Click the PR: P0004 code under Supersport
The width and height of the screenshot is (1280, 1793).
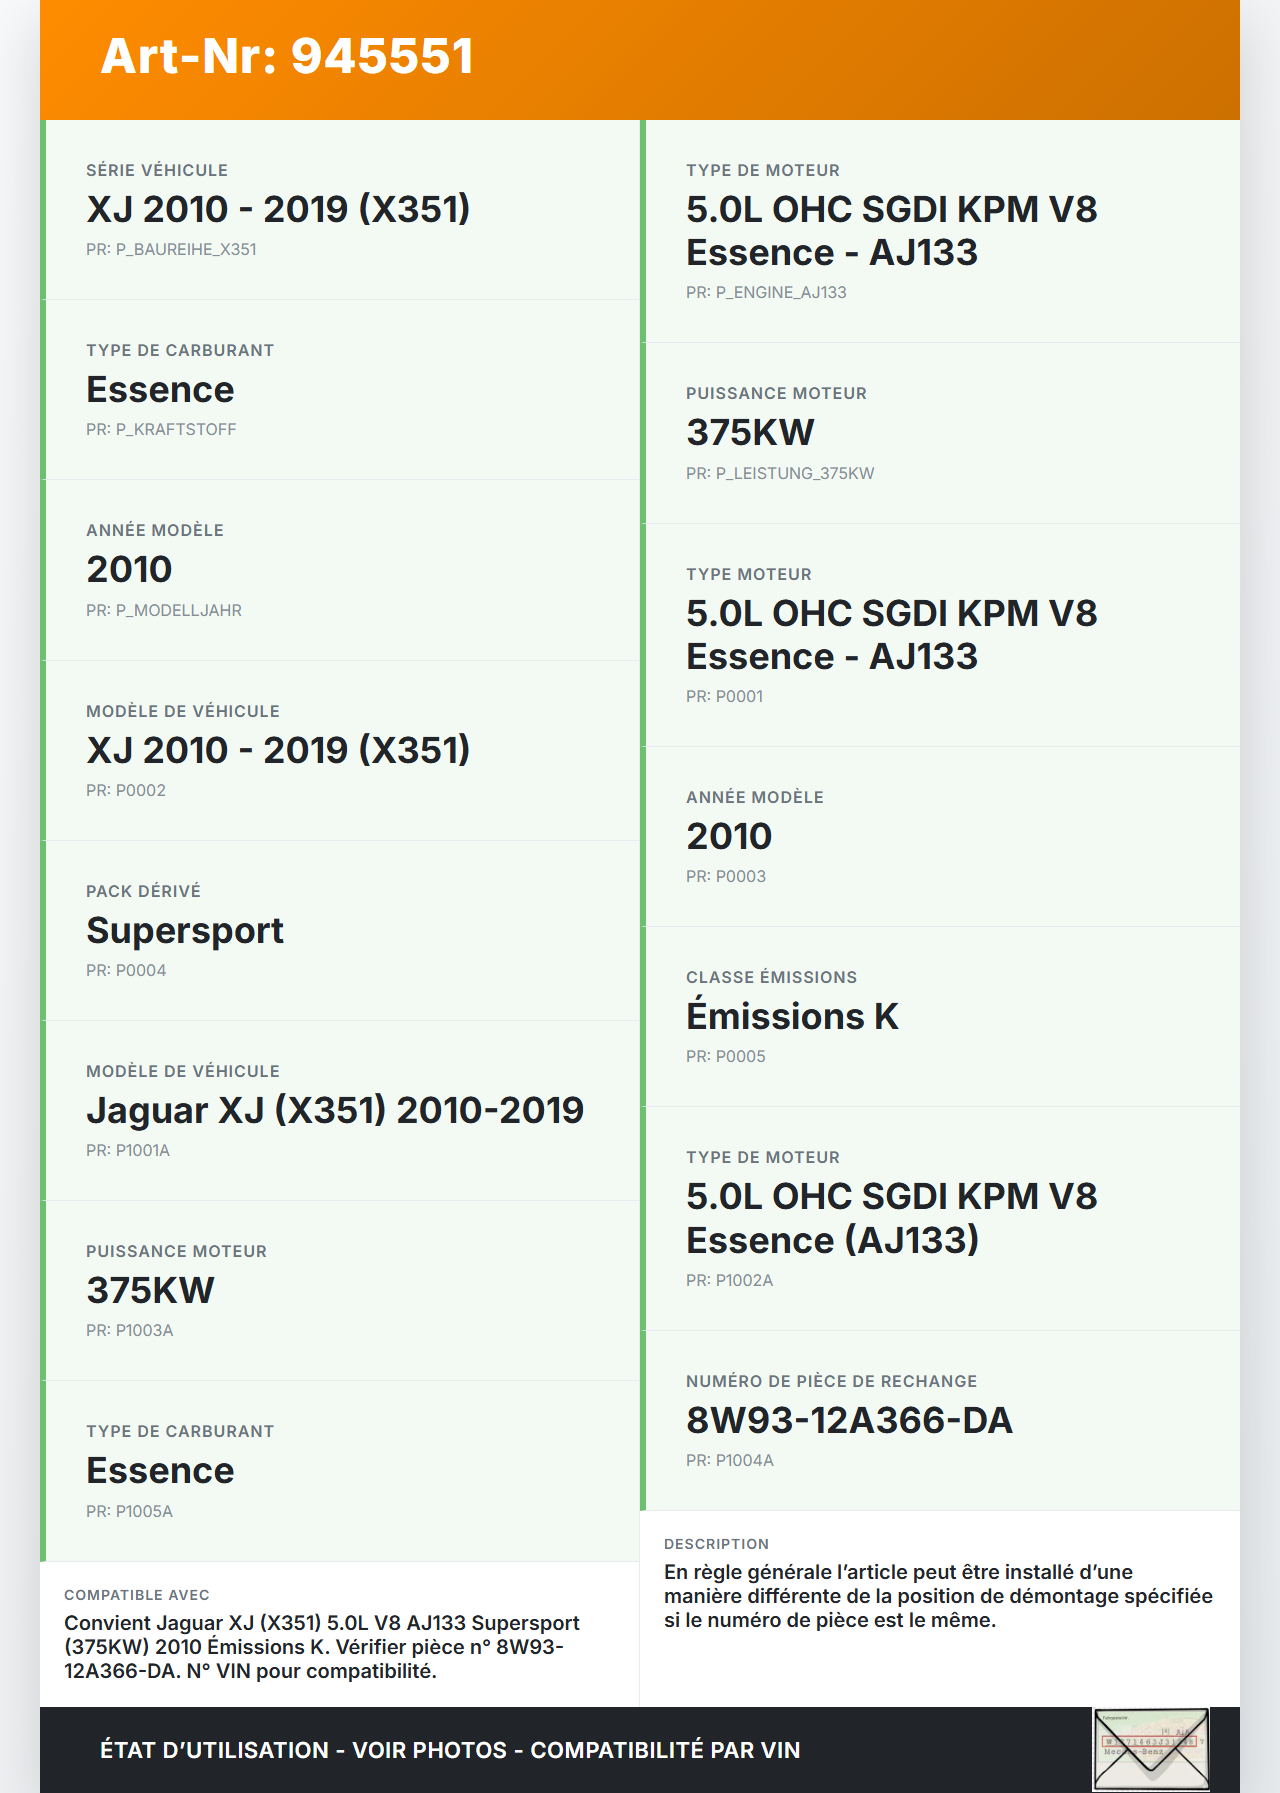click(x=126, y=970)
